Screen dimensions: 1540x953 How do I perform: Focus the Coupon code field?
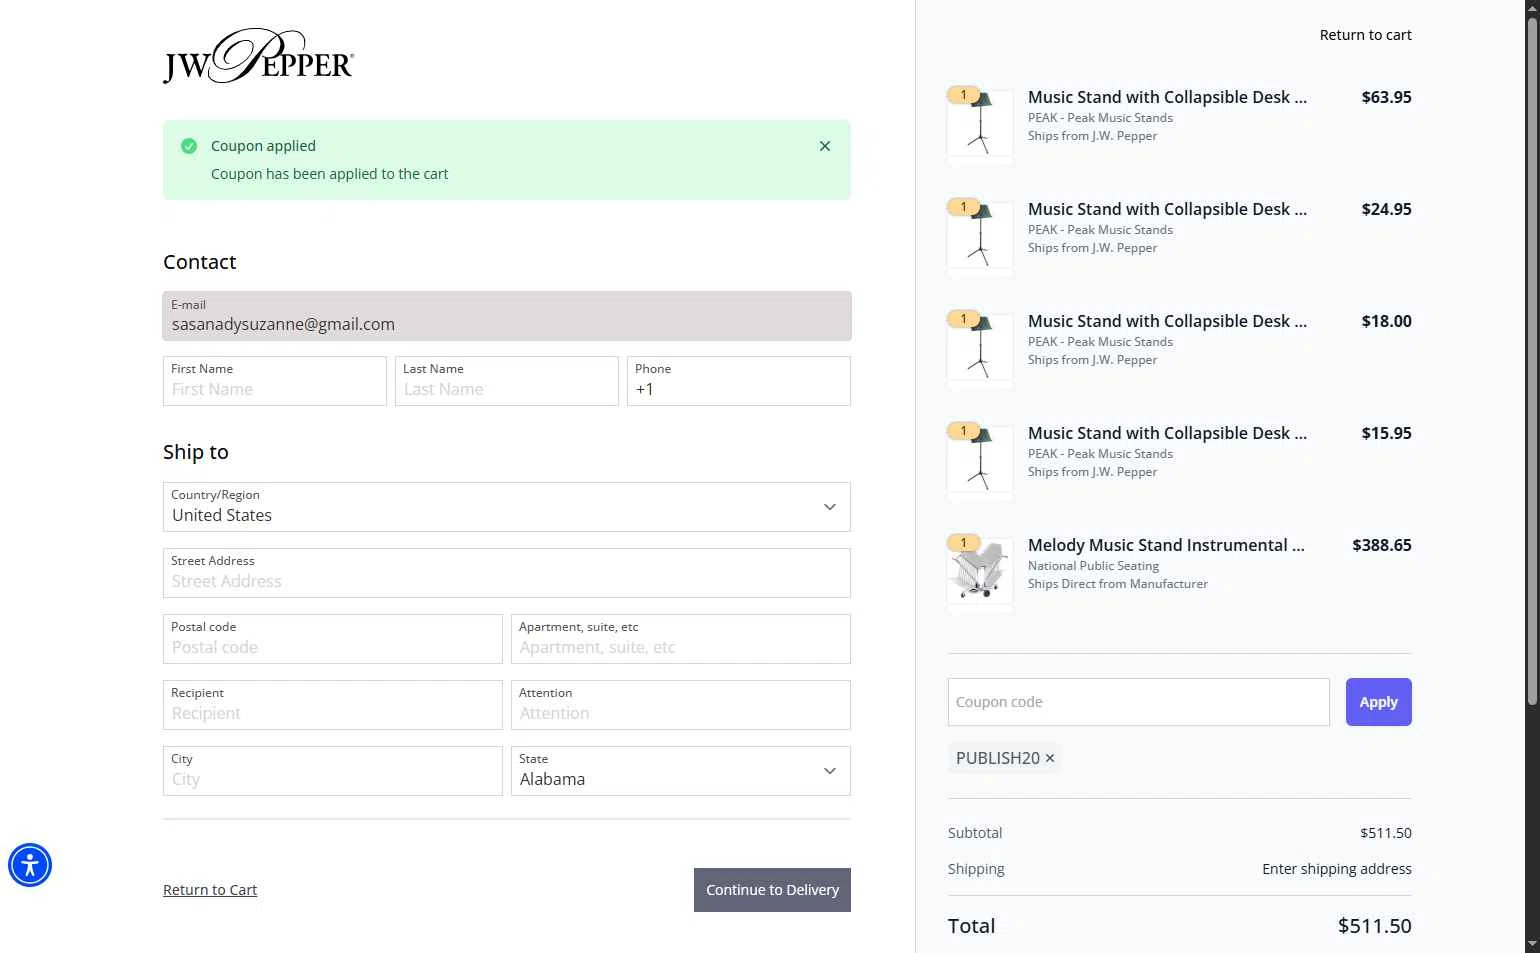click(1138, 702)
